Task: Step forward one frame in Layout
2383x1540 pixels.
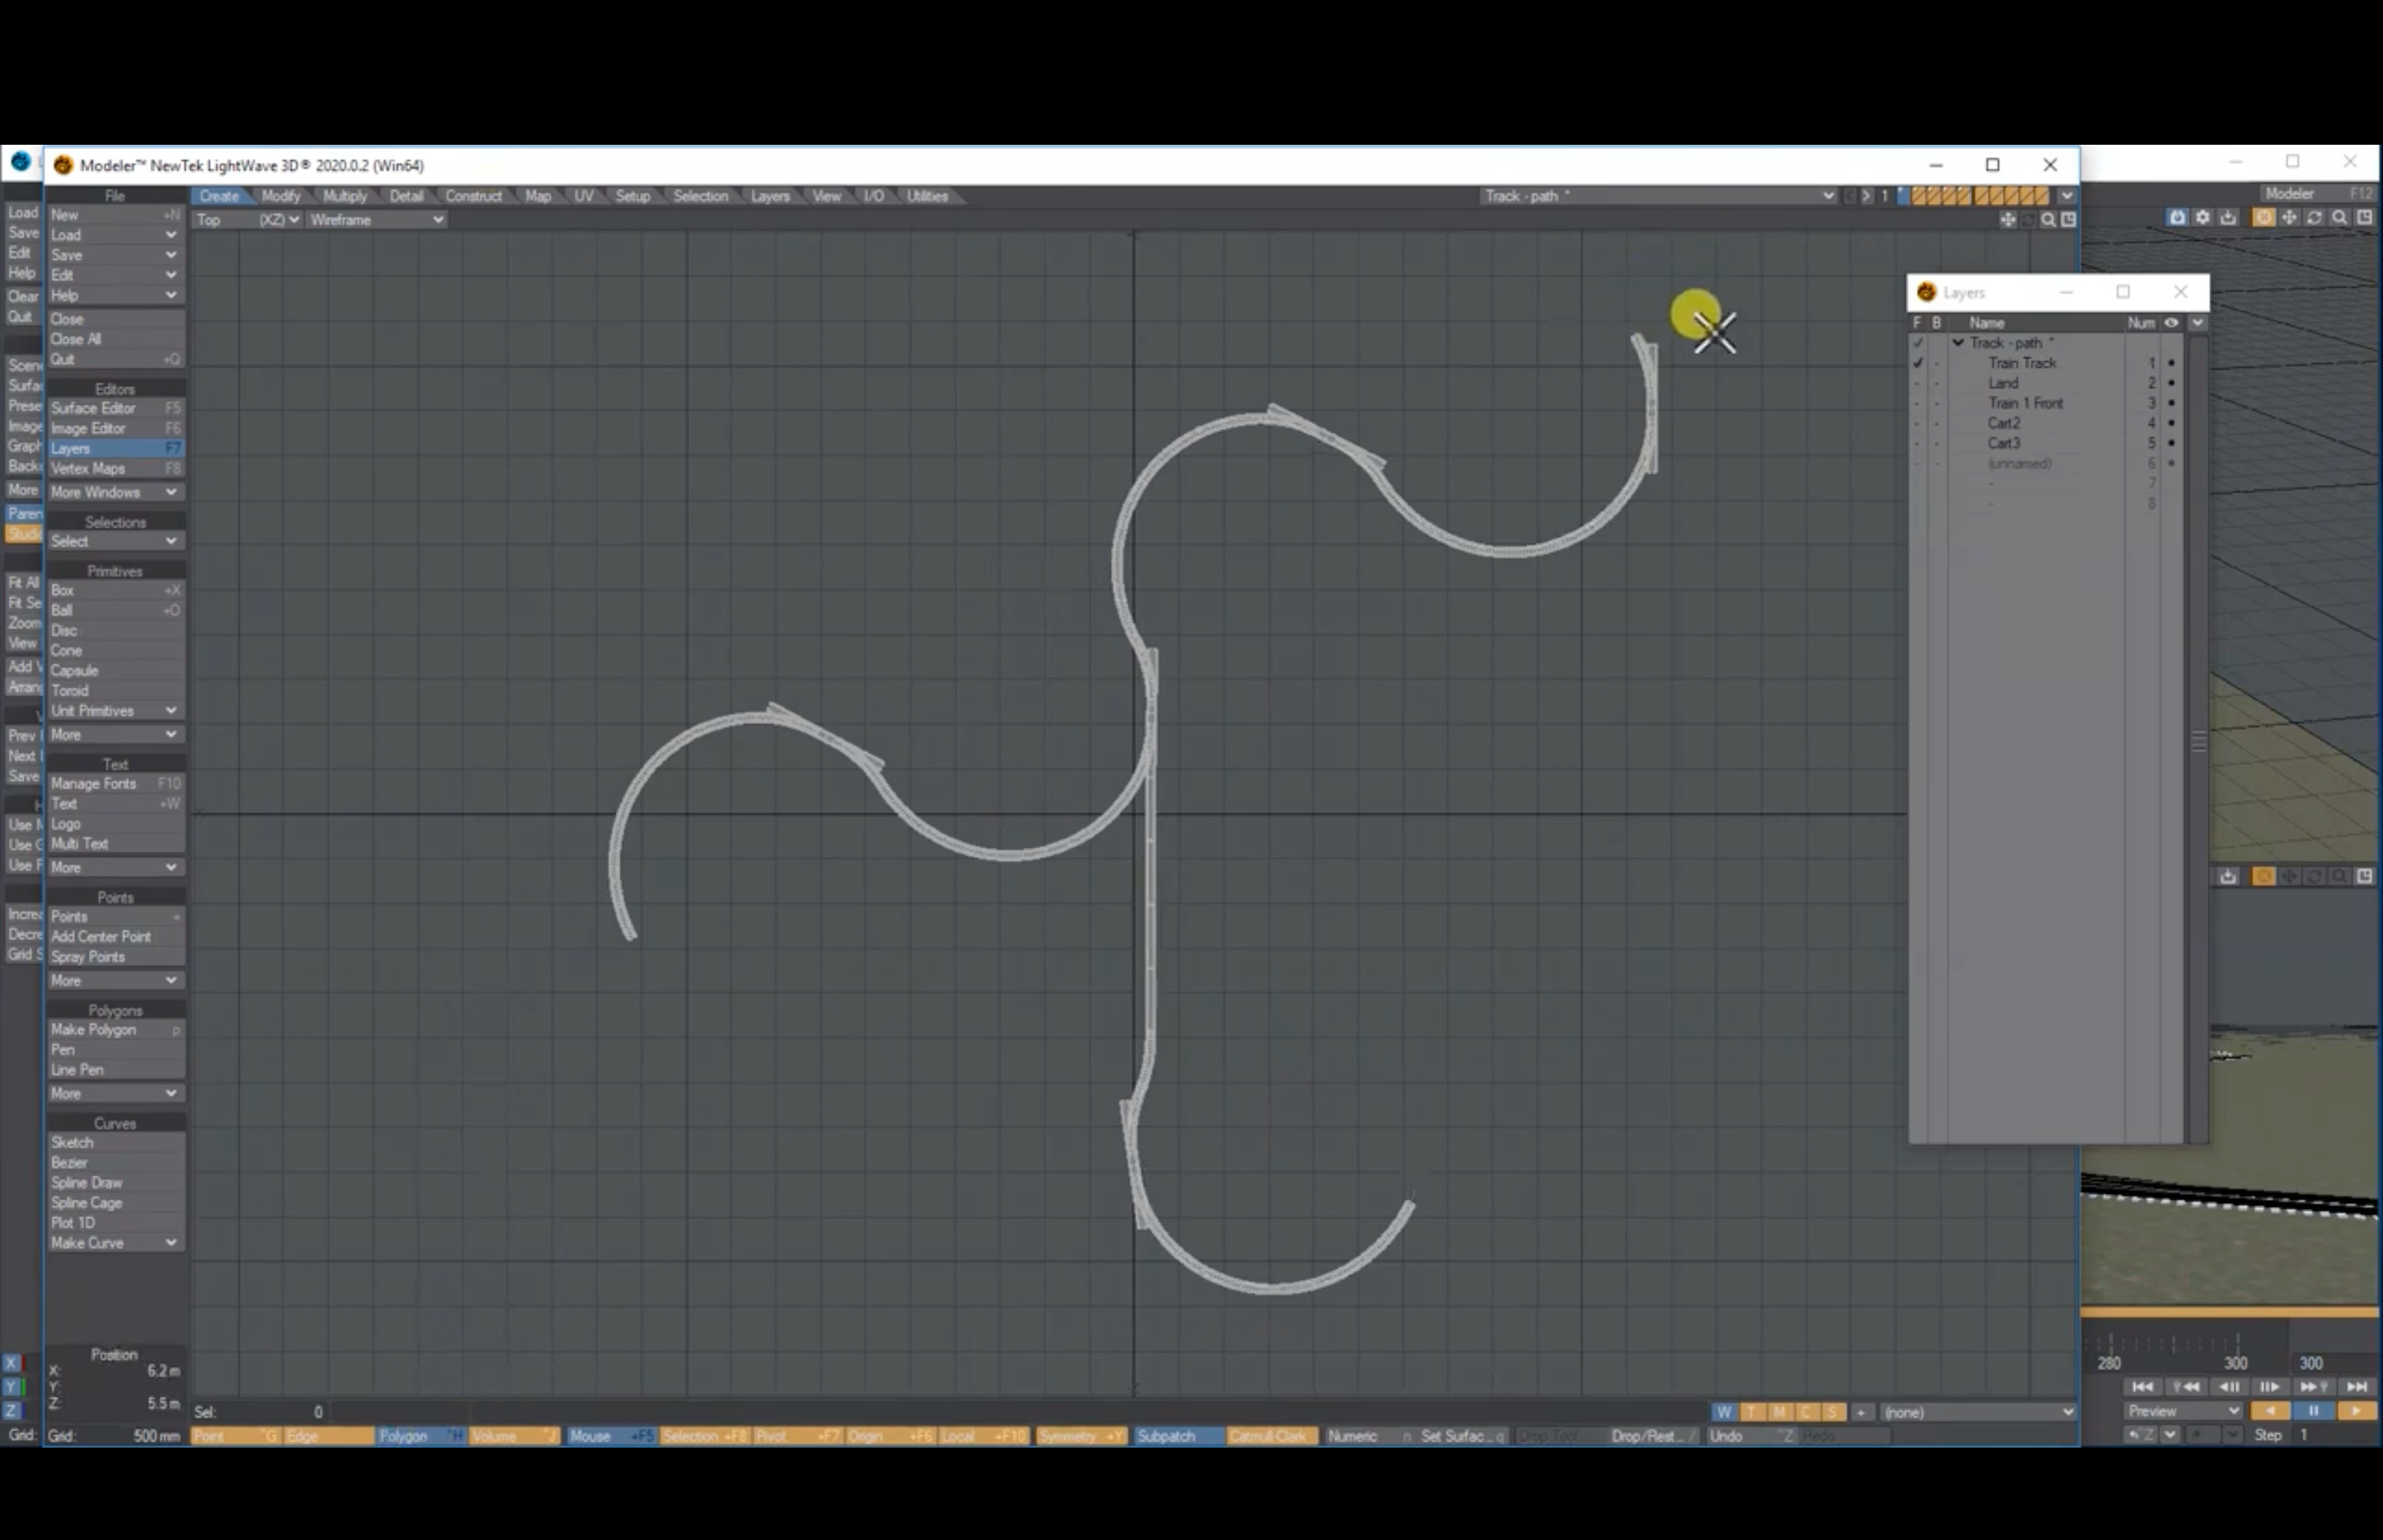Action: [x=2270, y=1387]
